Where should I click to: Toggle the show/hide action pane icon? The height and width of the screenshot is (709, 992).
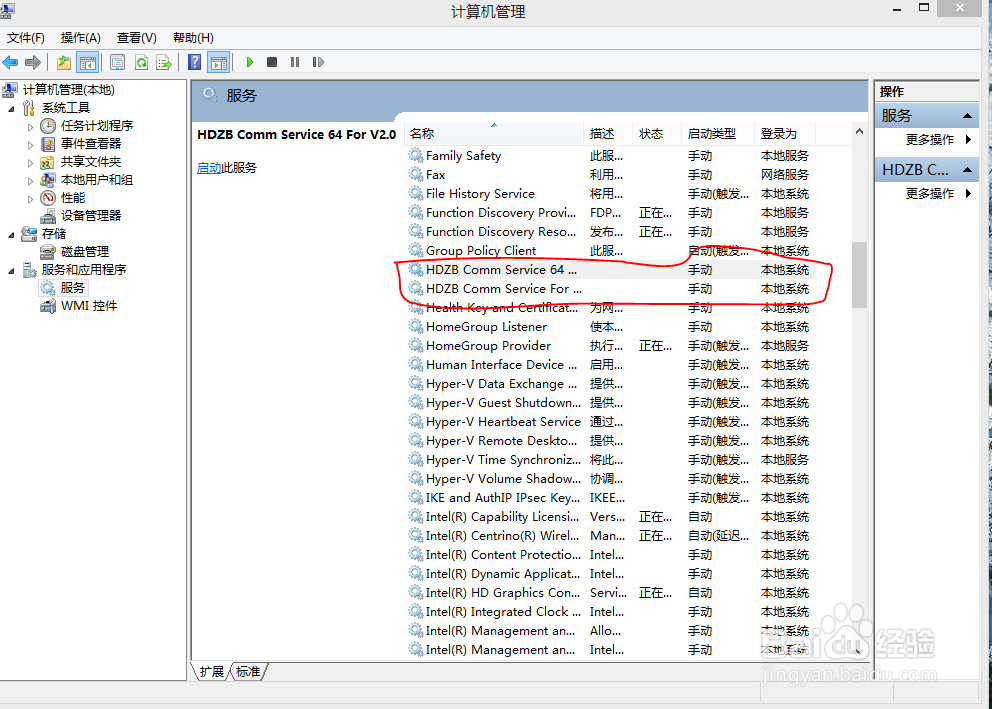click(x=218, y=62)
